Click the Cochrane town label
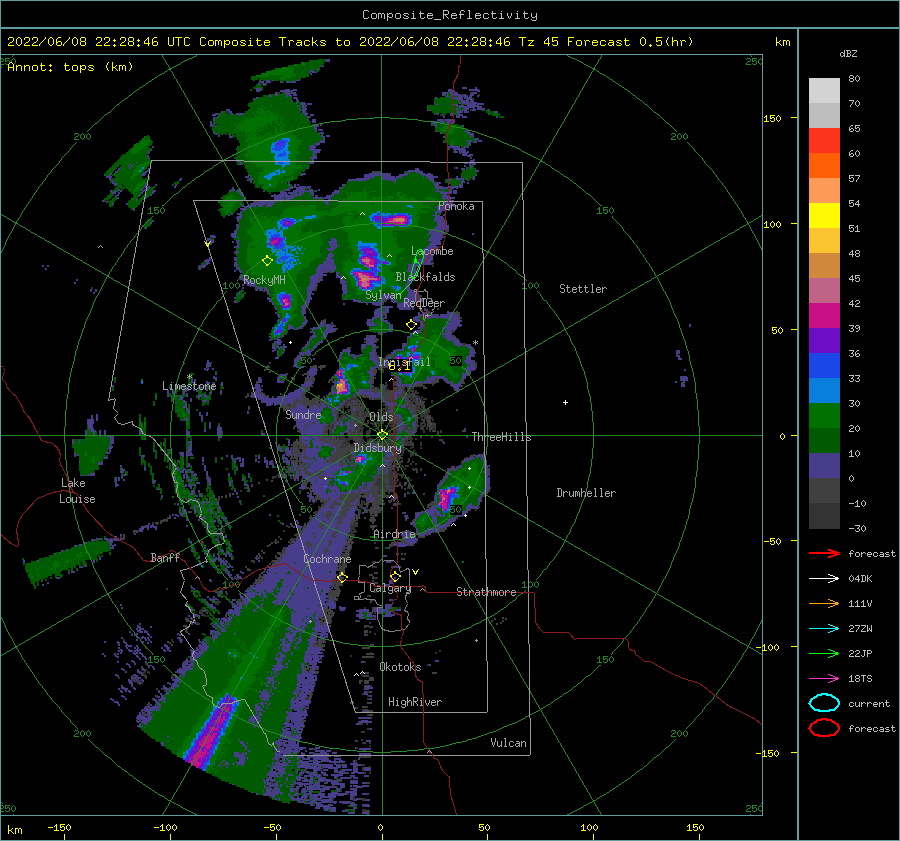900x841 pixels. 327,559
